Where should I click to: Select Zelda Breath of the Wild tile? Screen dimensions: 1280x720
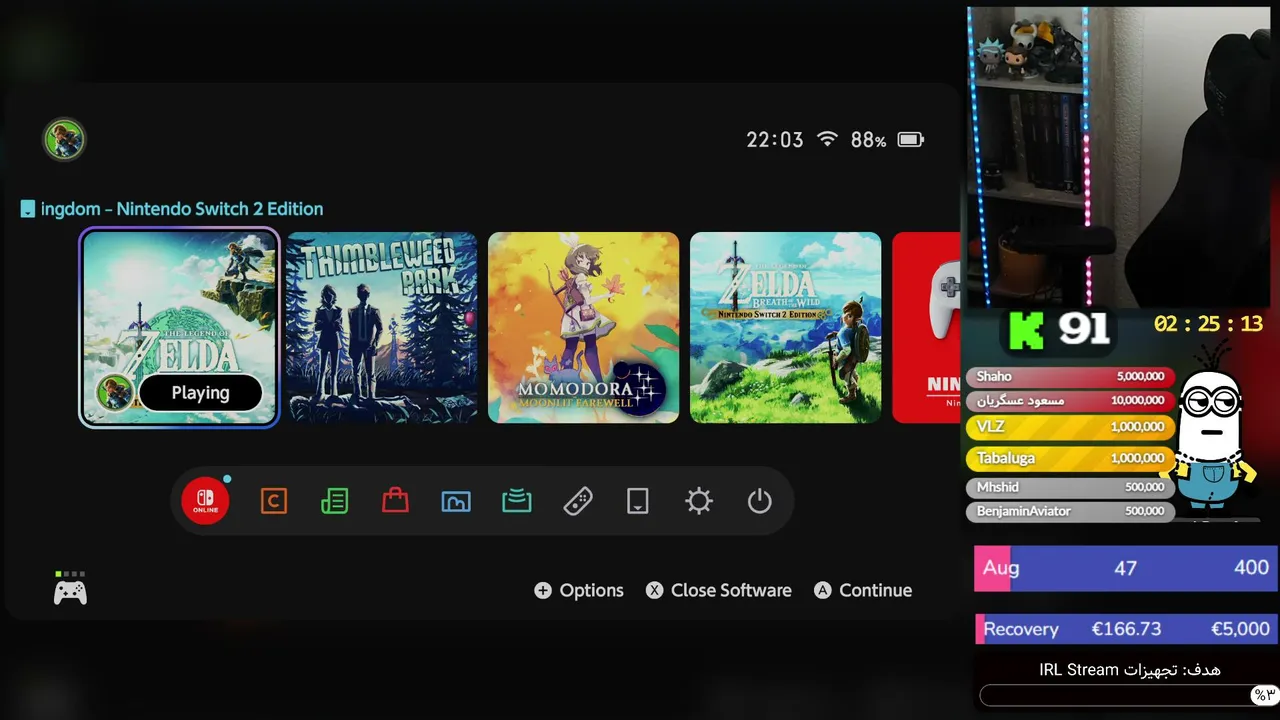tap(786, 328)
